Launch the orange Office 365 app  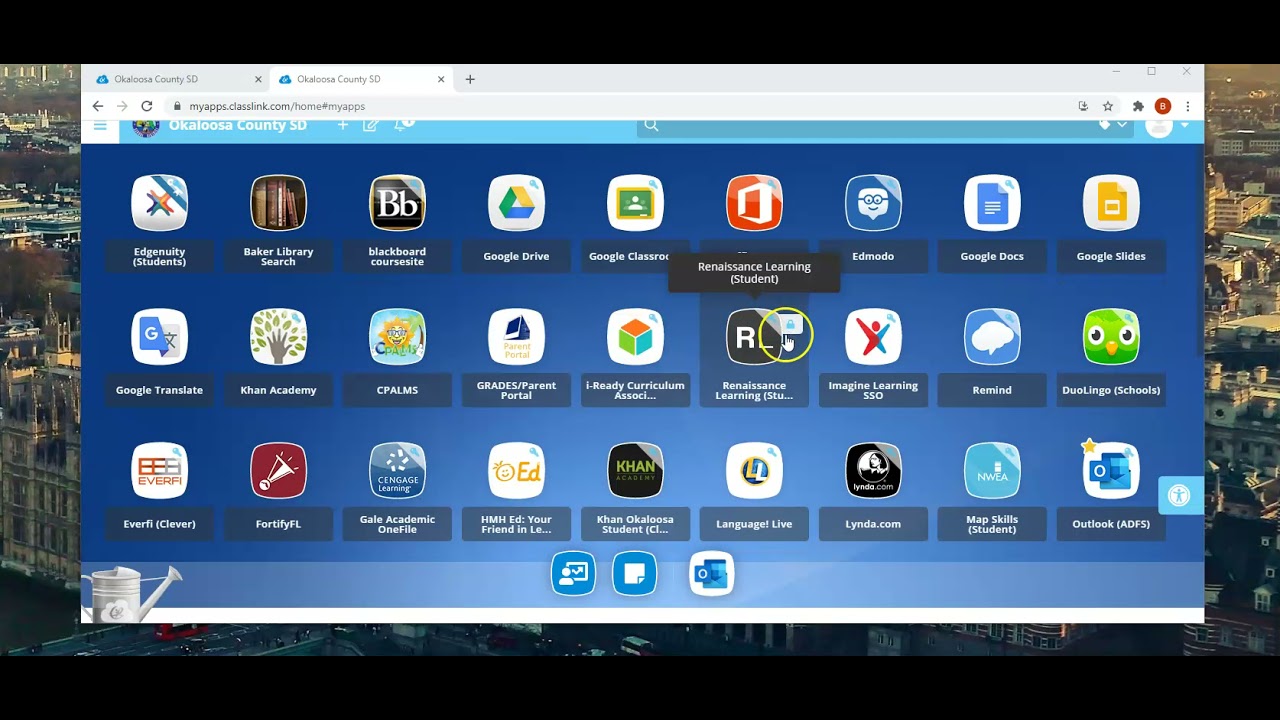coord(754,203)
